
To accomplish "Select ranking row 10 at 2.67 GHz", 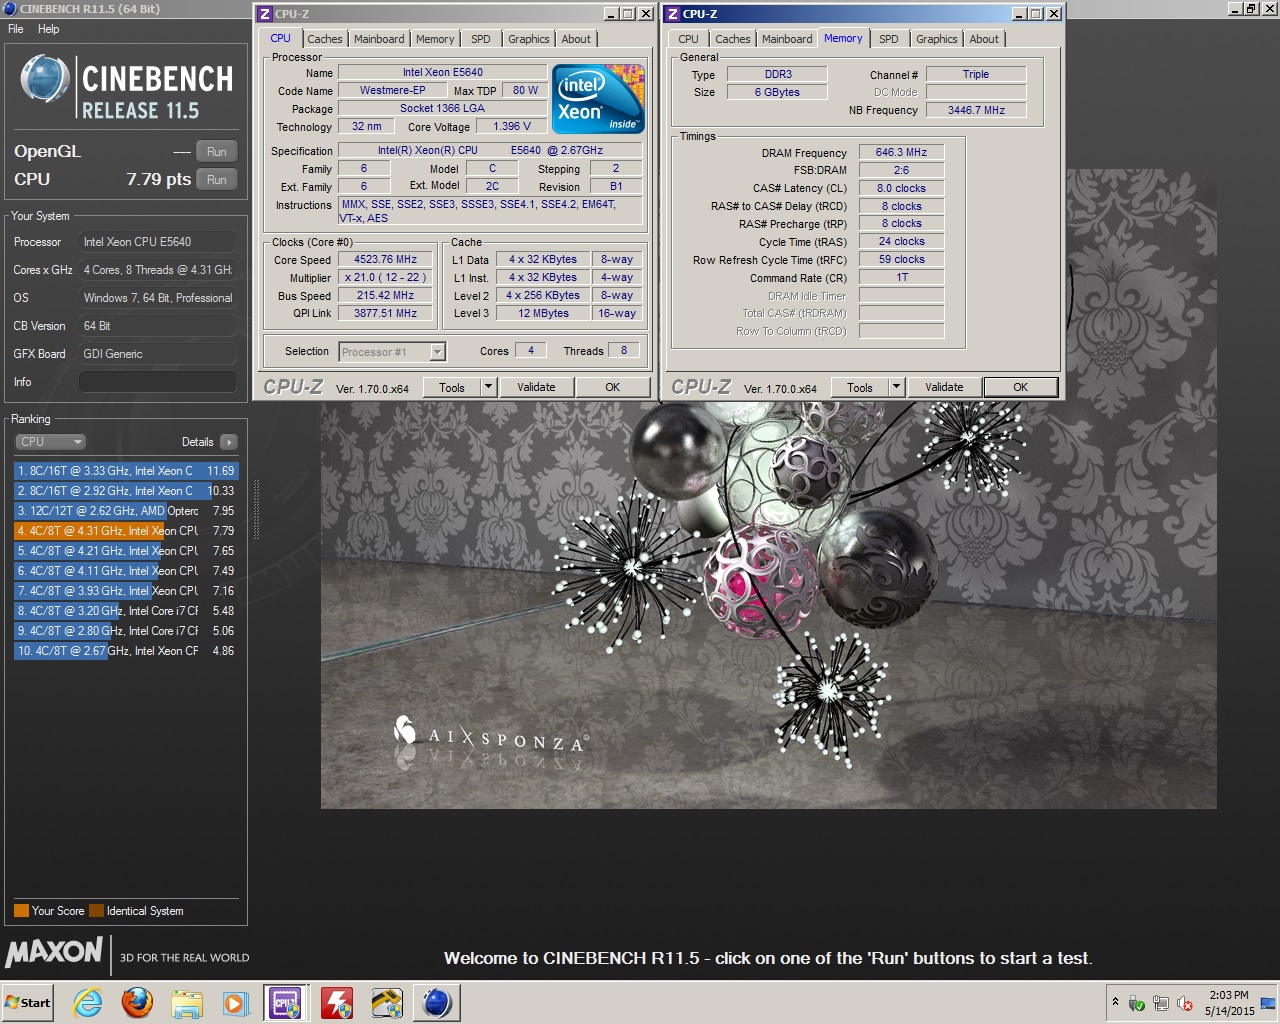I will tap(126, 651).
